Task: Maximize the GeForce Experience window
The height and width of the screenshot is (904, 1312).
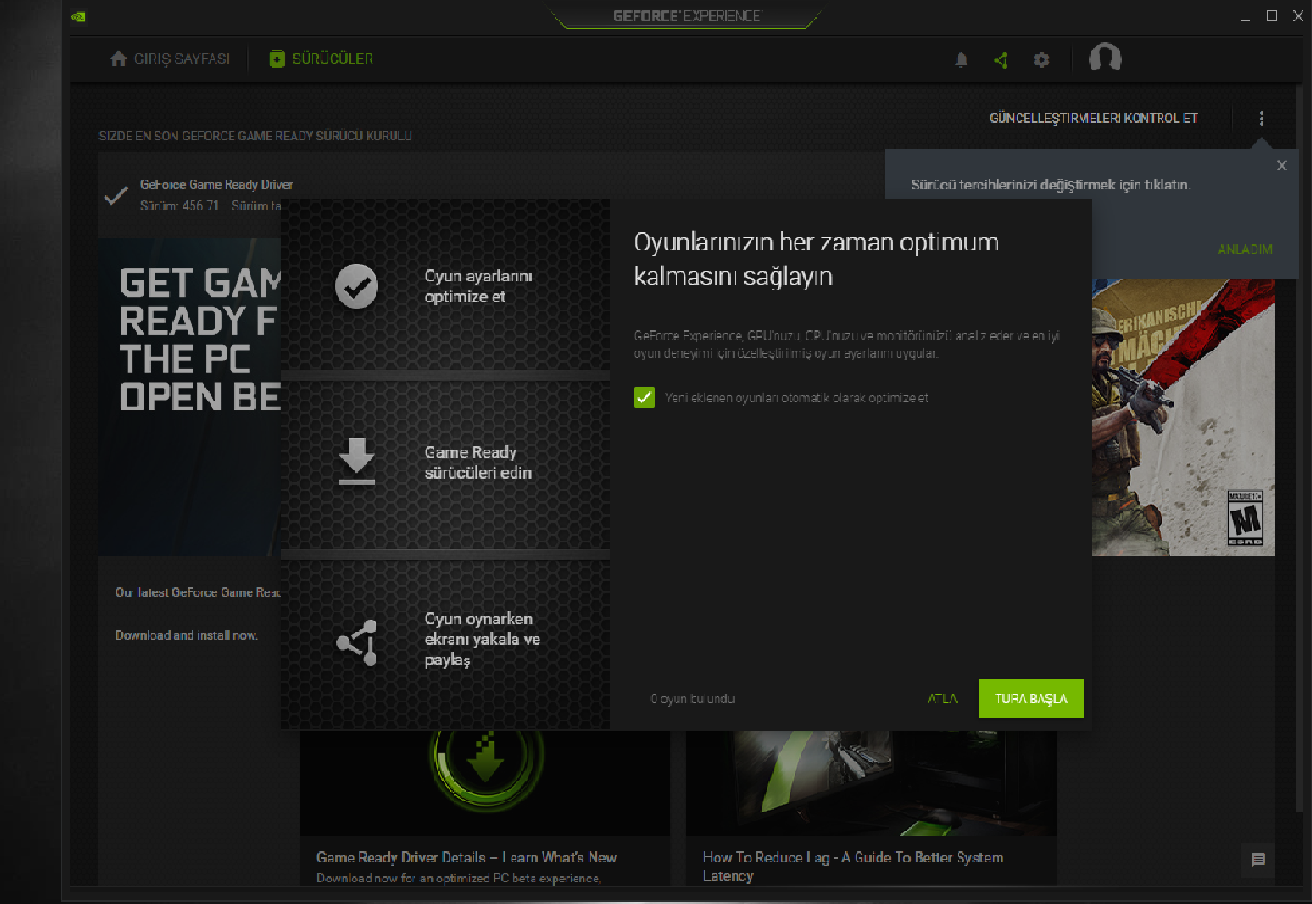Action: coord(1272,16)
